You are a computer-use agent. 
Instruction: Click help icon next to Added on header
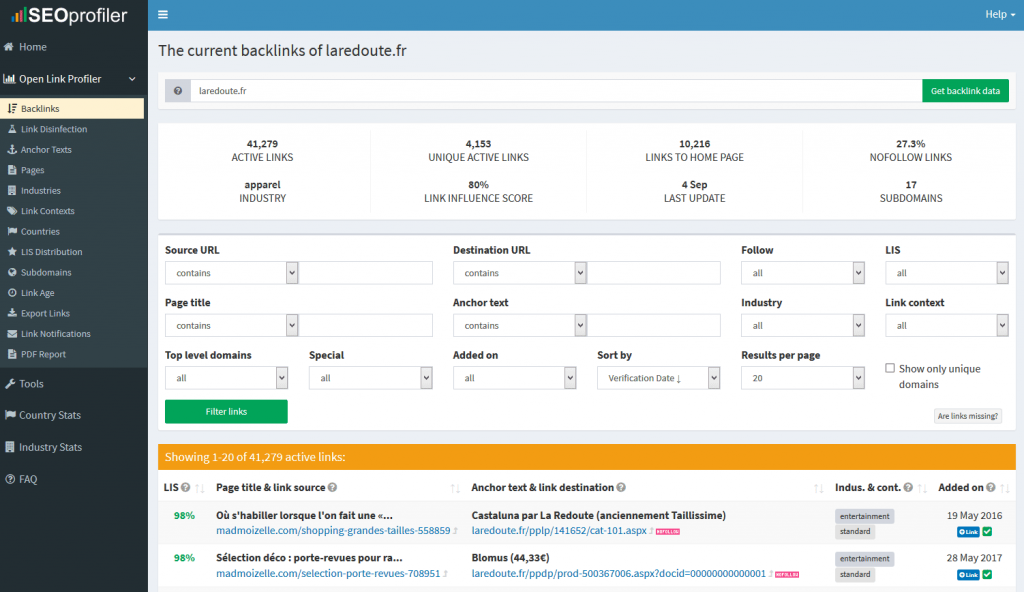991,487
